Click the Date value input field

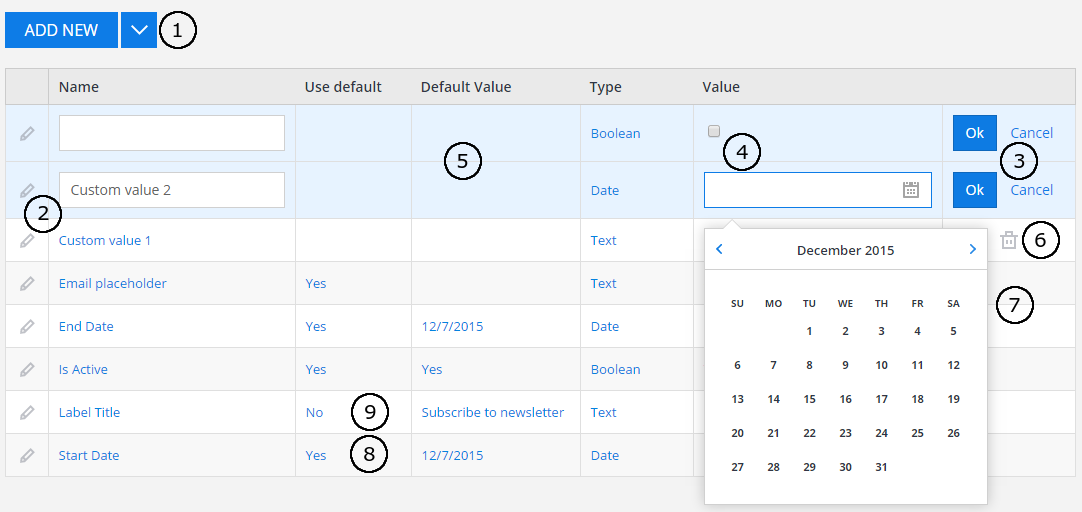click(818, 190)
